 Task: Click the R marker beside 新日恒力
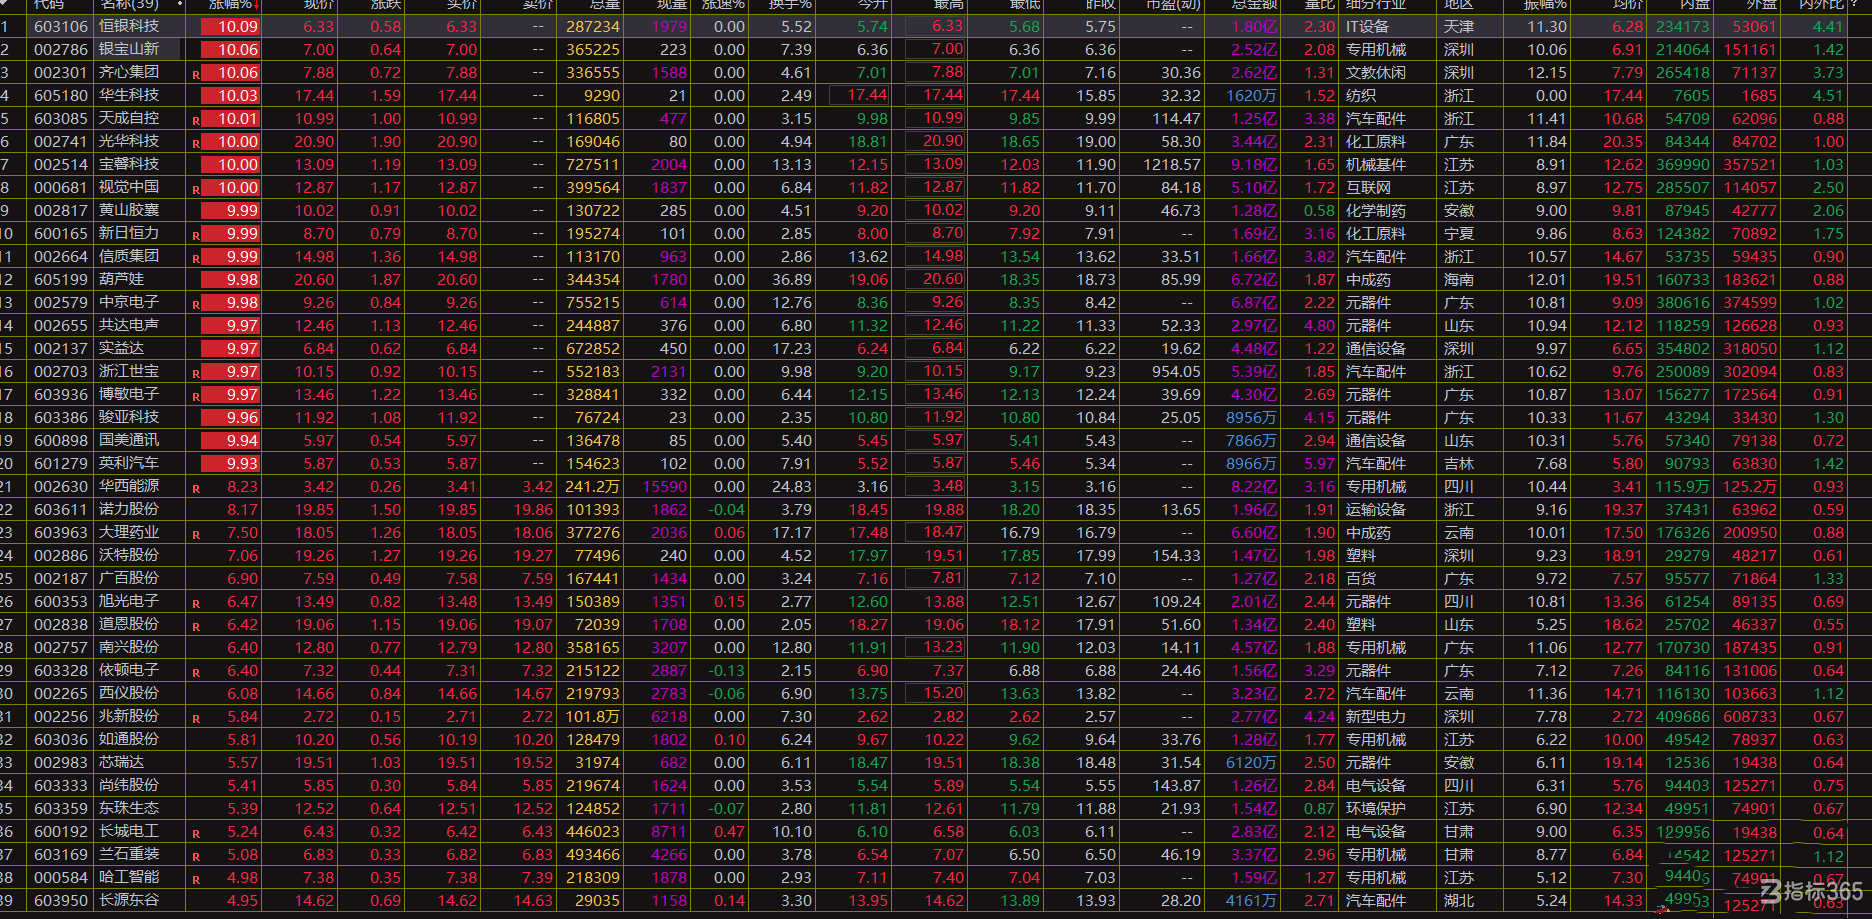(x=196, y=235)
